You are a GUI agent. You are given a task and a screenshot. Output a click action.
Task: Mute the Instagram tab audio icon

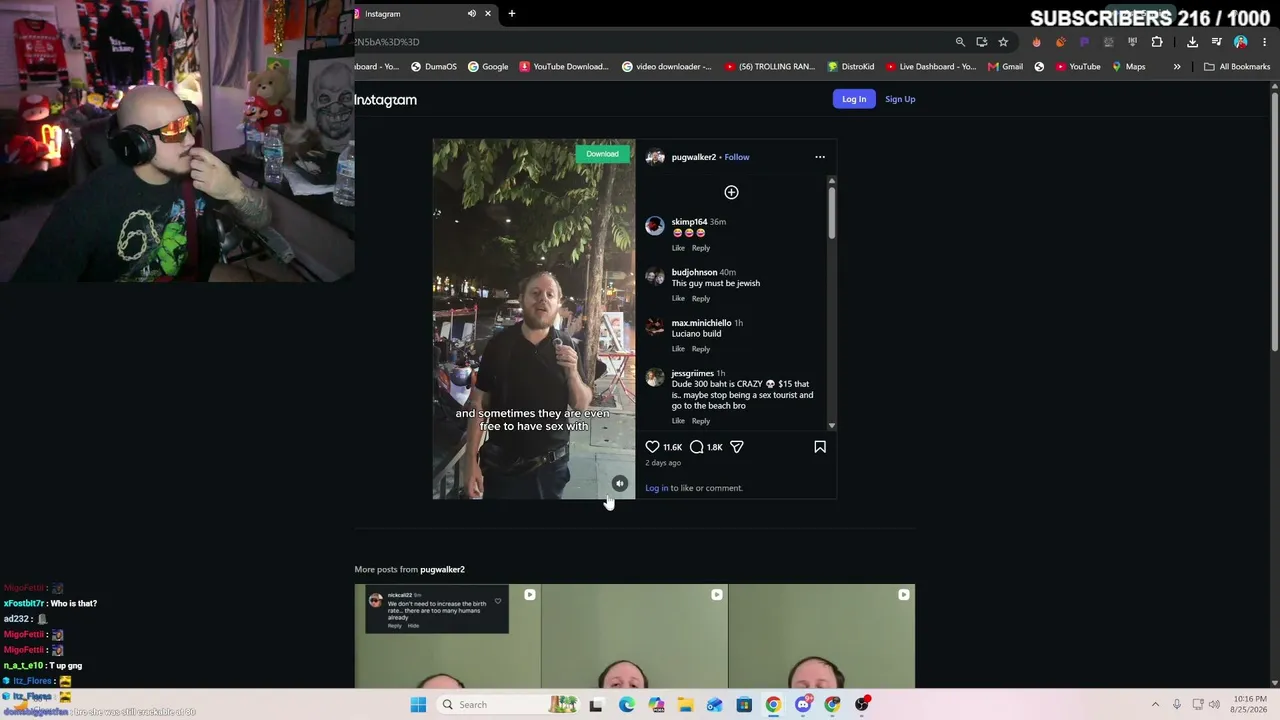coord(471,14)
